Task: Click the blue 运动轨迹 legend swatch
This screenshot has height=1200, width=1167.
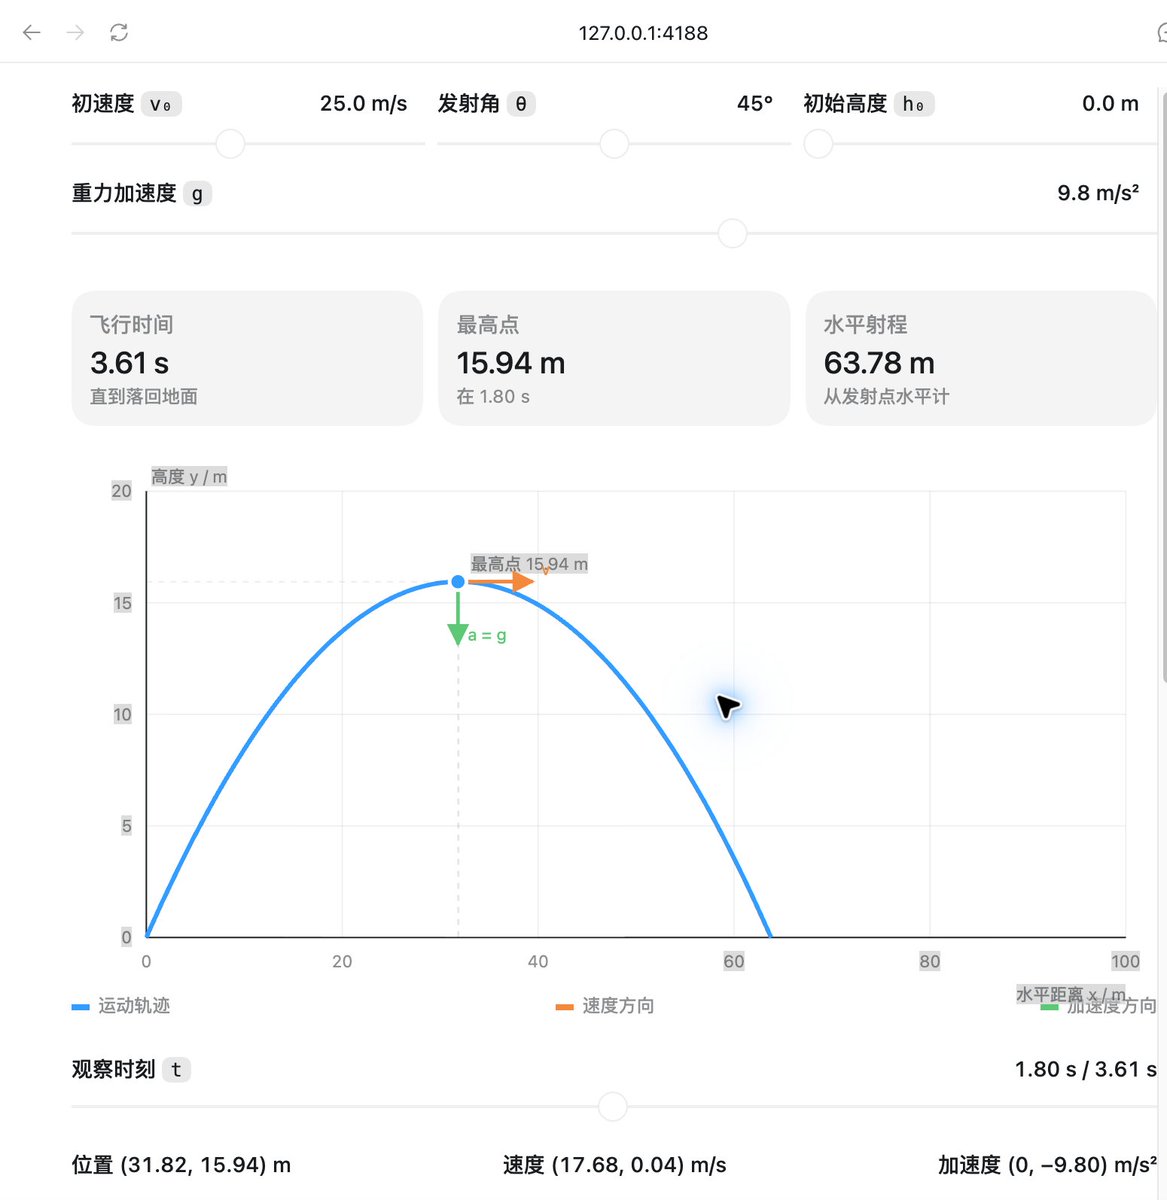Action: point(81,1007)
